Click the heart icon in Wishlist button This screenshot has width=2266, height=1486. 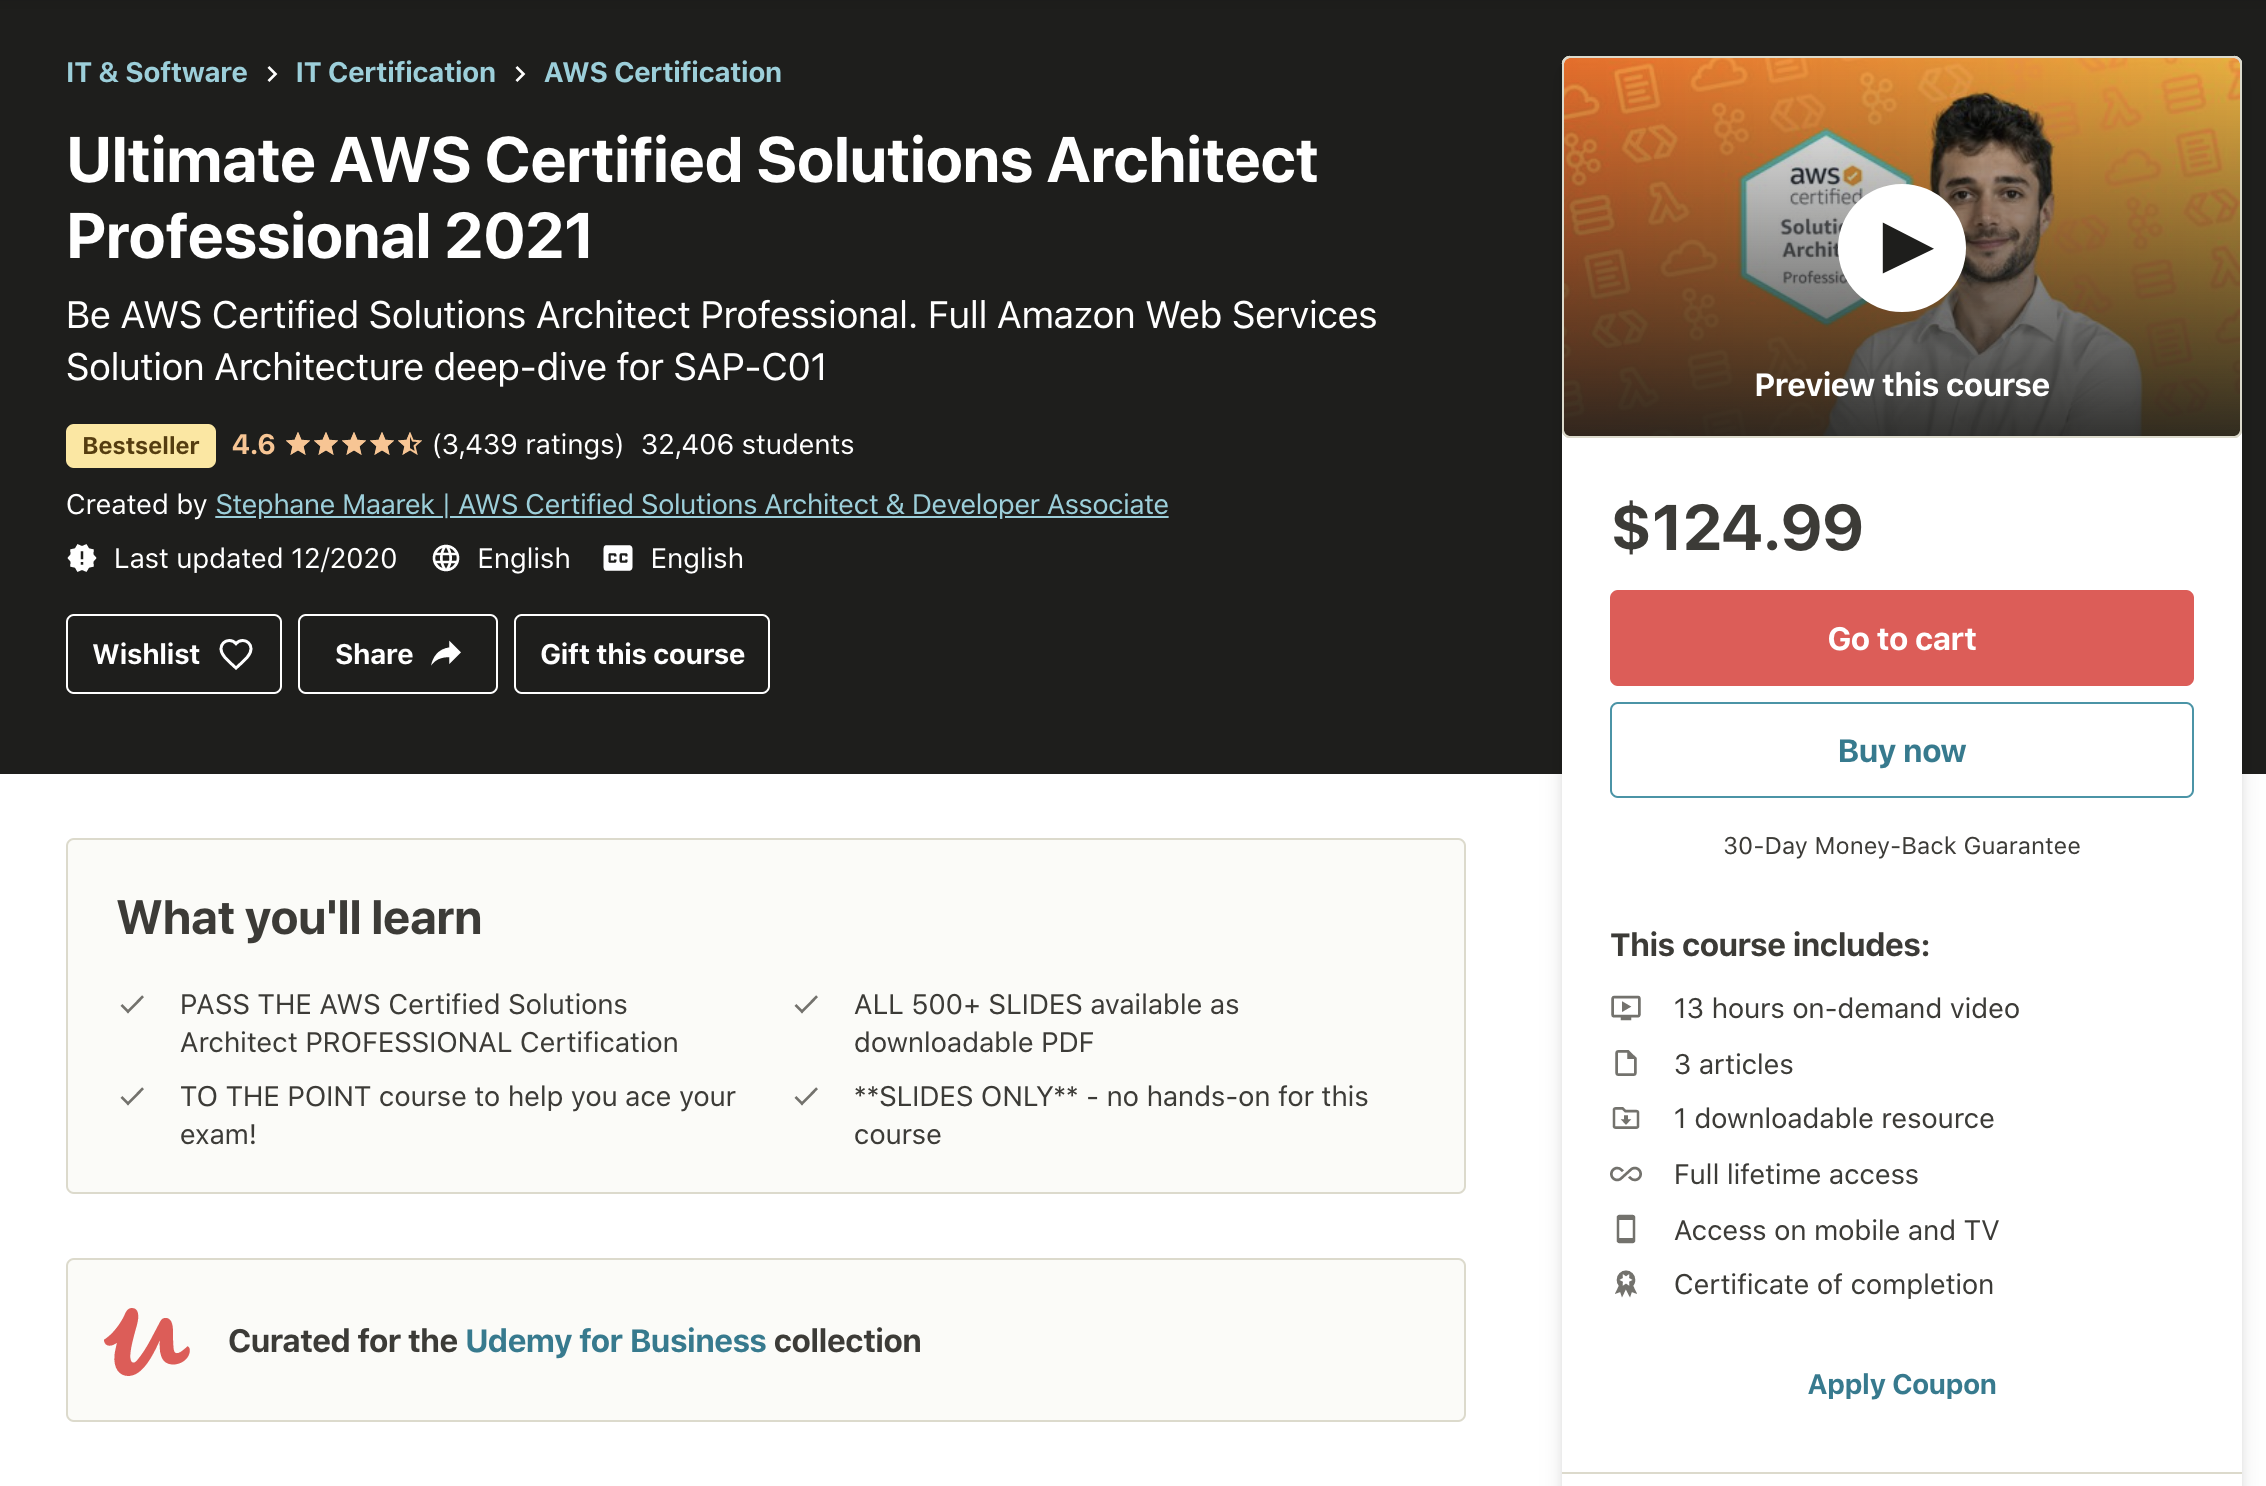click(x=236, y=654)
